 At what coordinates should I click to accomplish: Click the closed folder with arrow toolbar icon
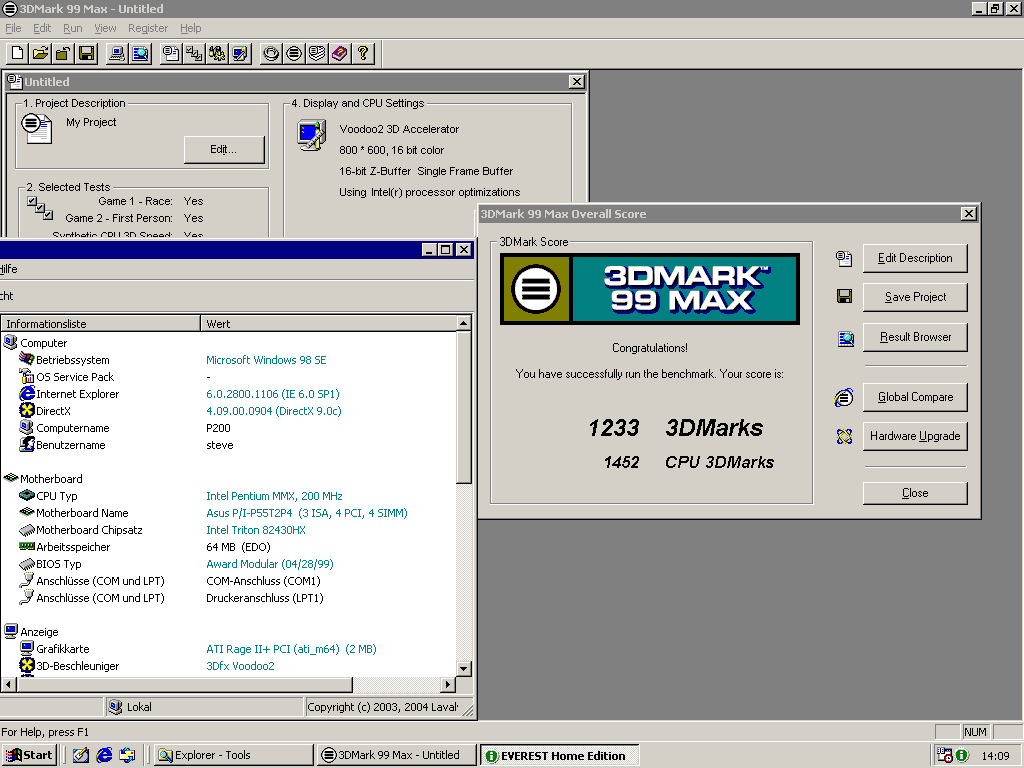click(63, 54)
